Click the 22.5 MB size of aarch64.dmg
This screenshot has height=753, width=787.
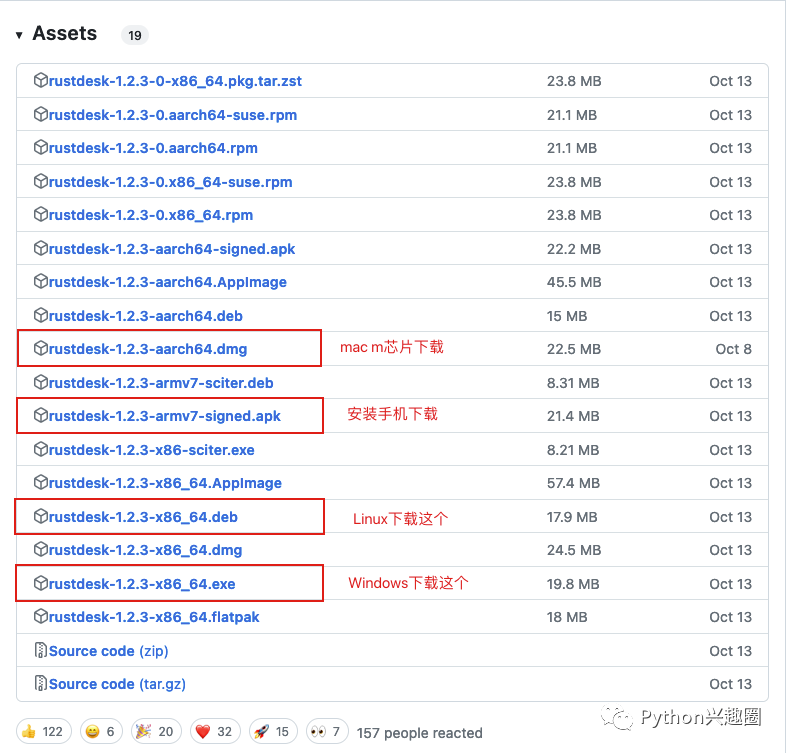coord(574,349)
